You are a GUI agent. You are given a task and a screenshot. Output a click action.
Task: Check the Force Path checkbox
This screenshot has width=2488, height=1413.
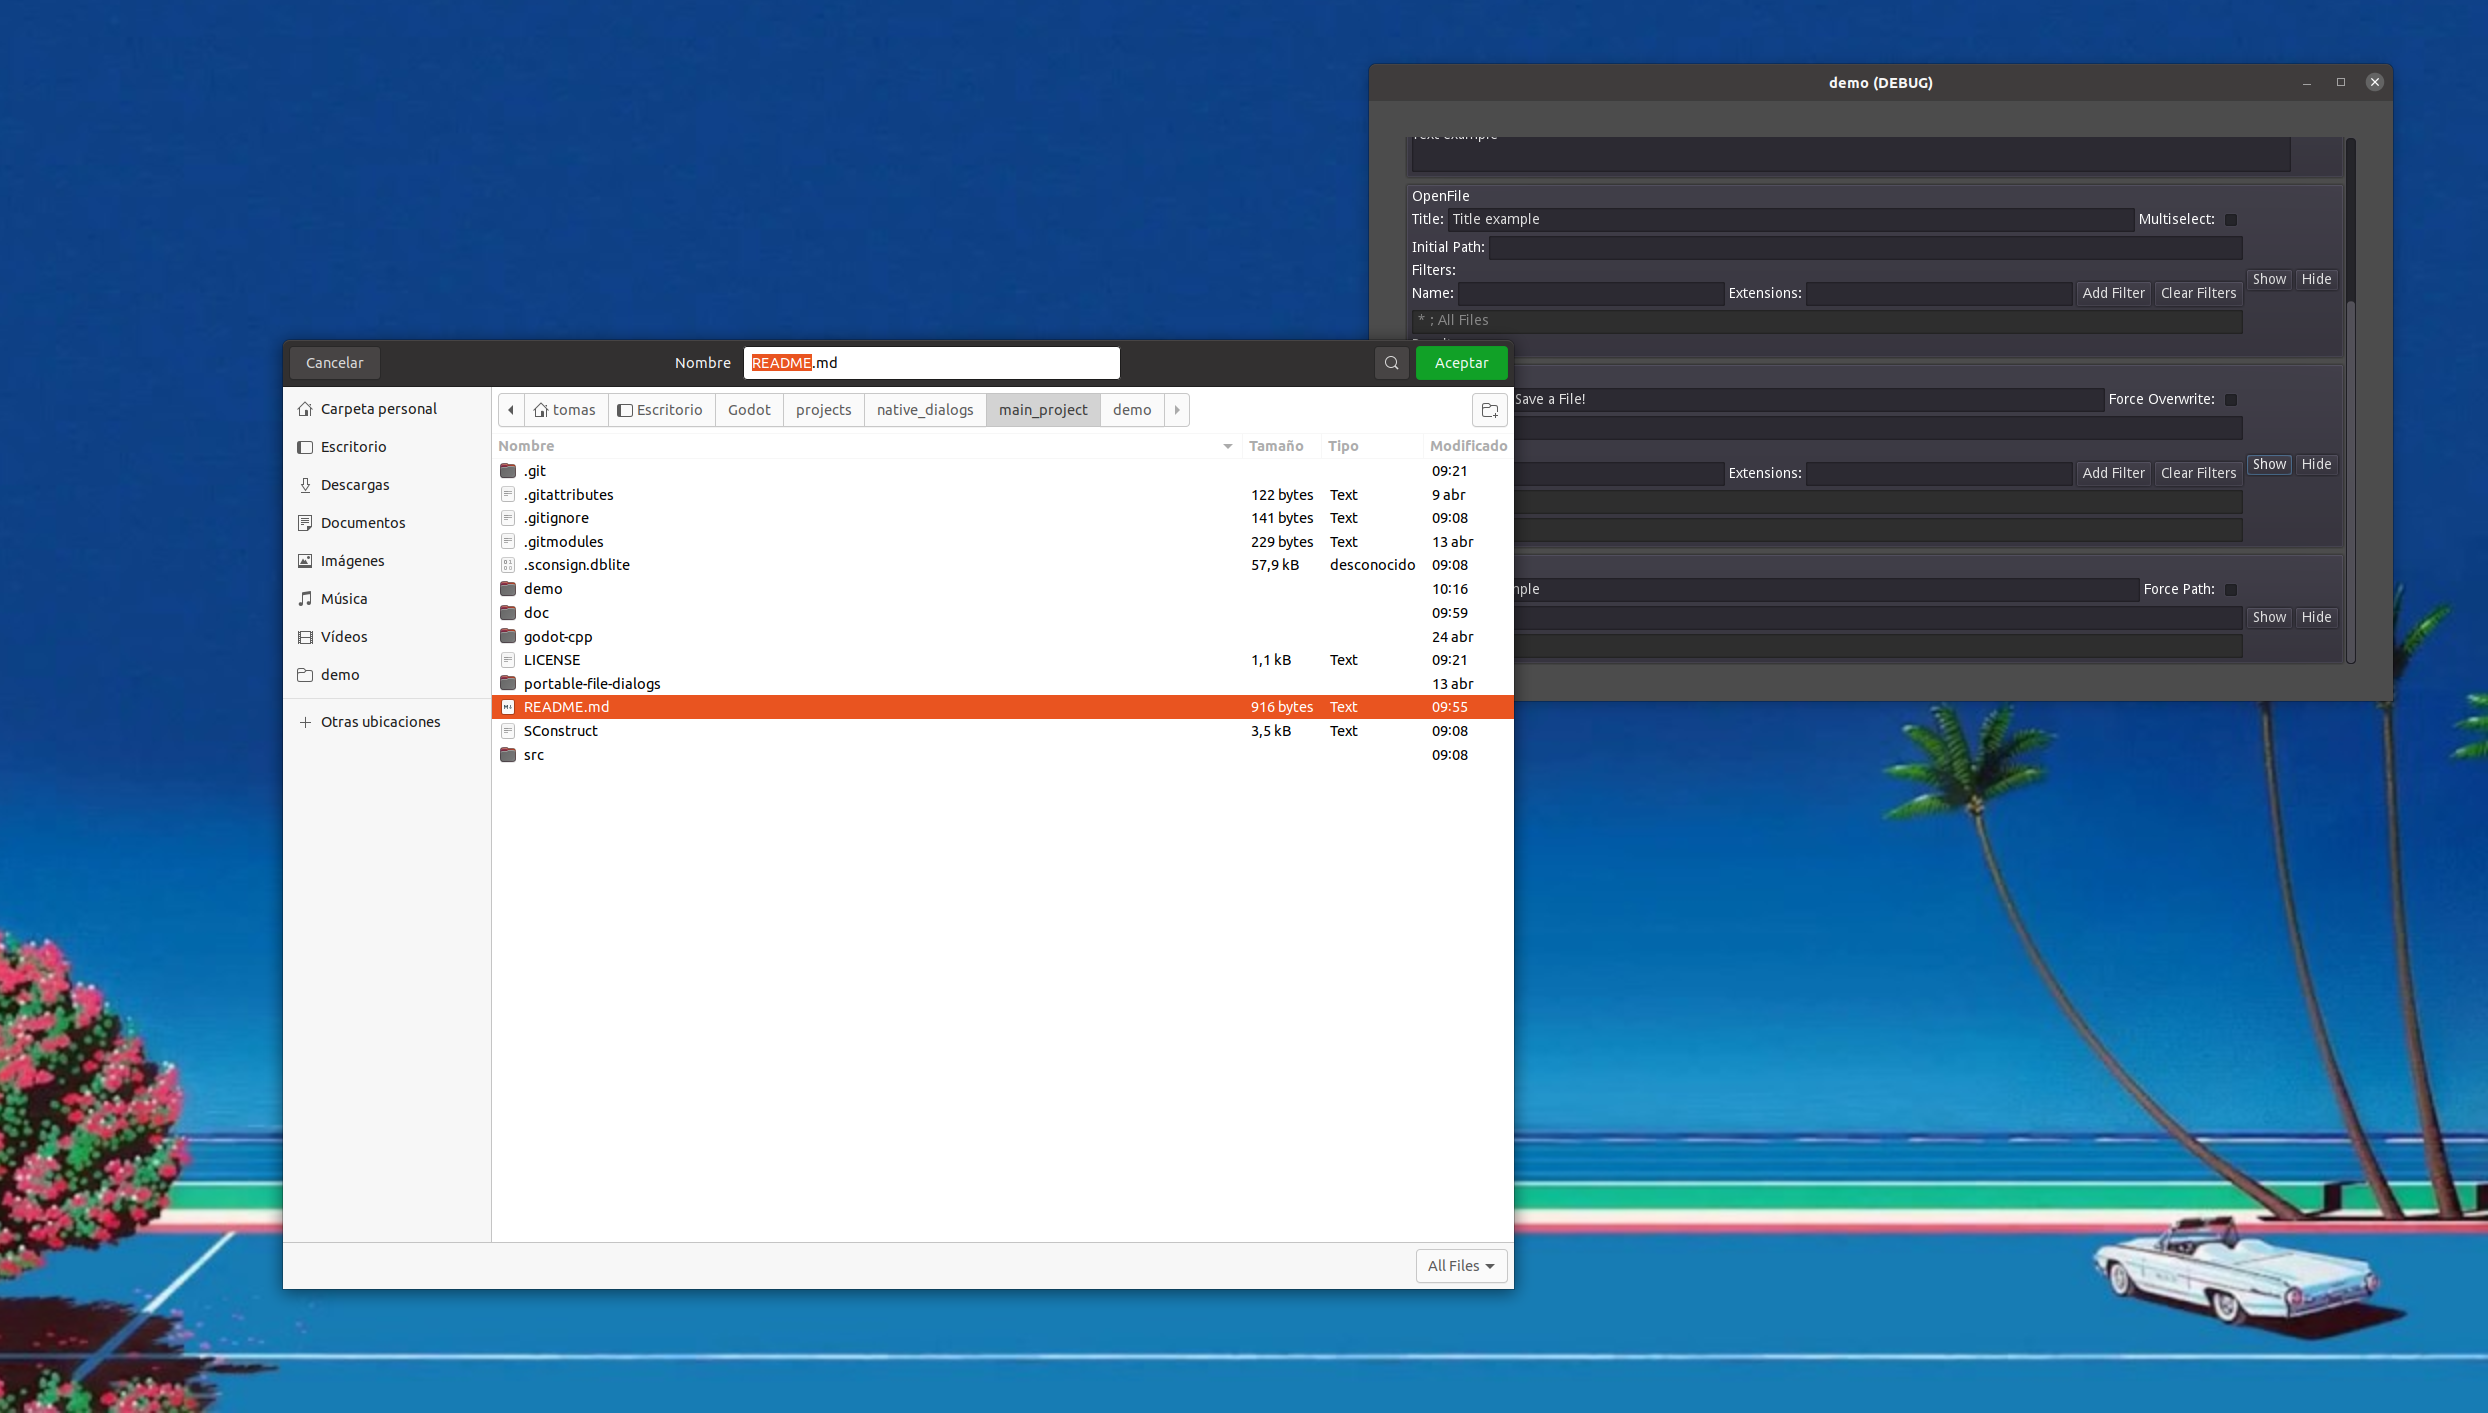pyautogui.click(x=2231, y=590)
